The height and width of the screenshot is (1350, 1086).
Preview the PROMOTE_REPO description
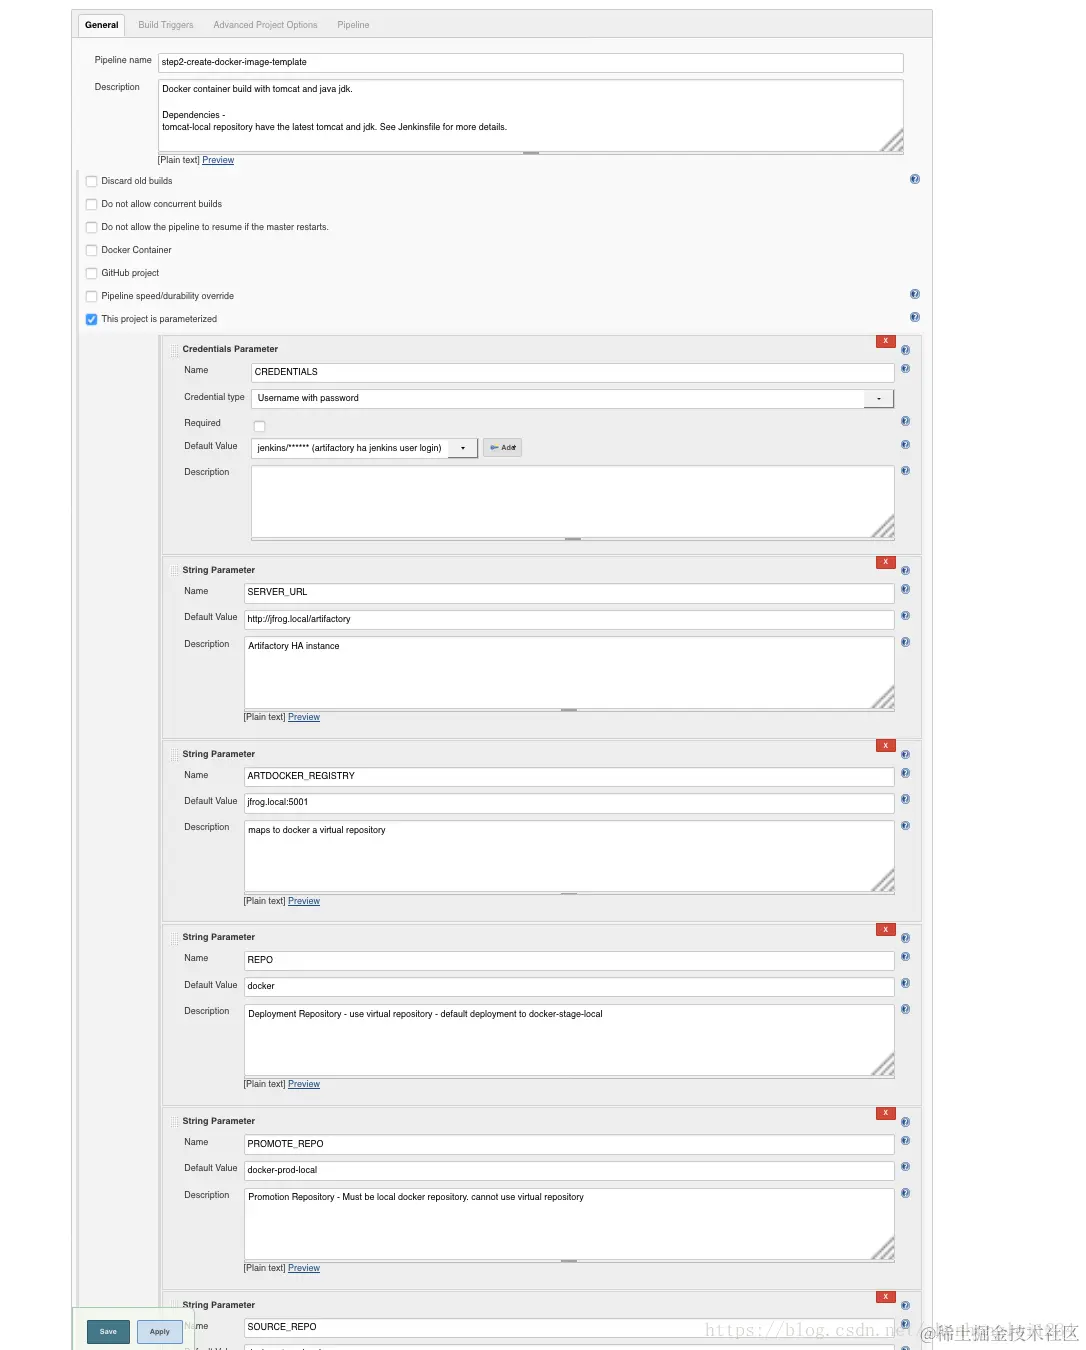(304, 1268)
